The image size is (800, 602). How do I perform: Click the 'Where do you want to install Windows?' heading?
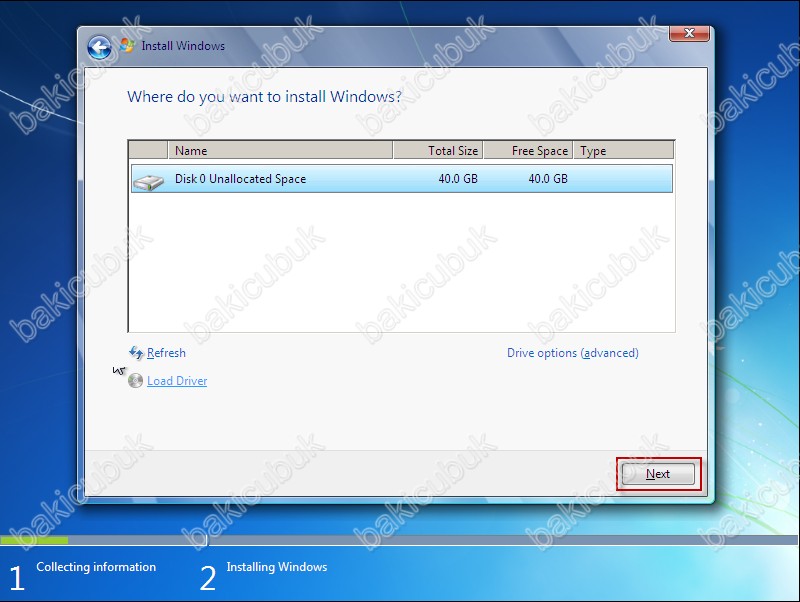(264, 96)
